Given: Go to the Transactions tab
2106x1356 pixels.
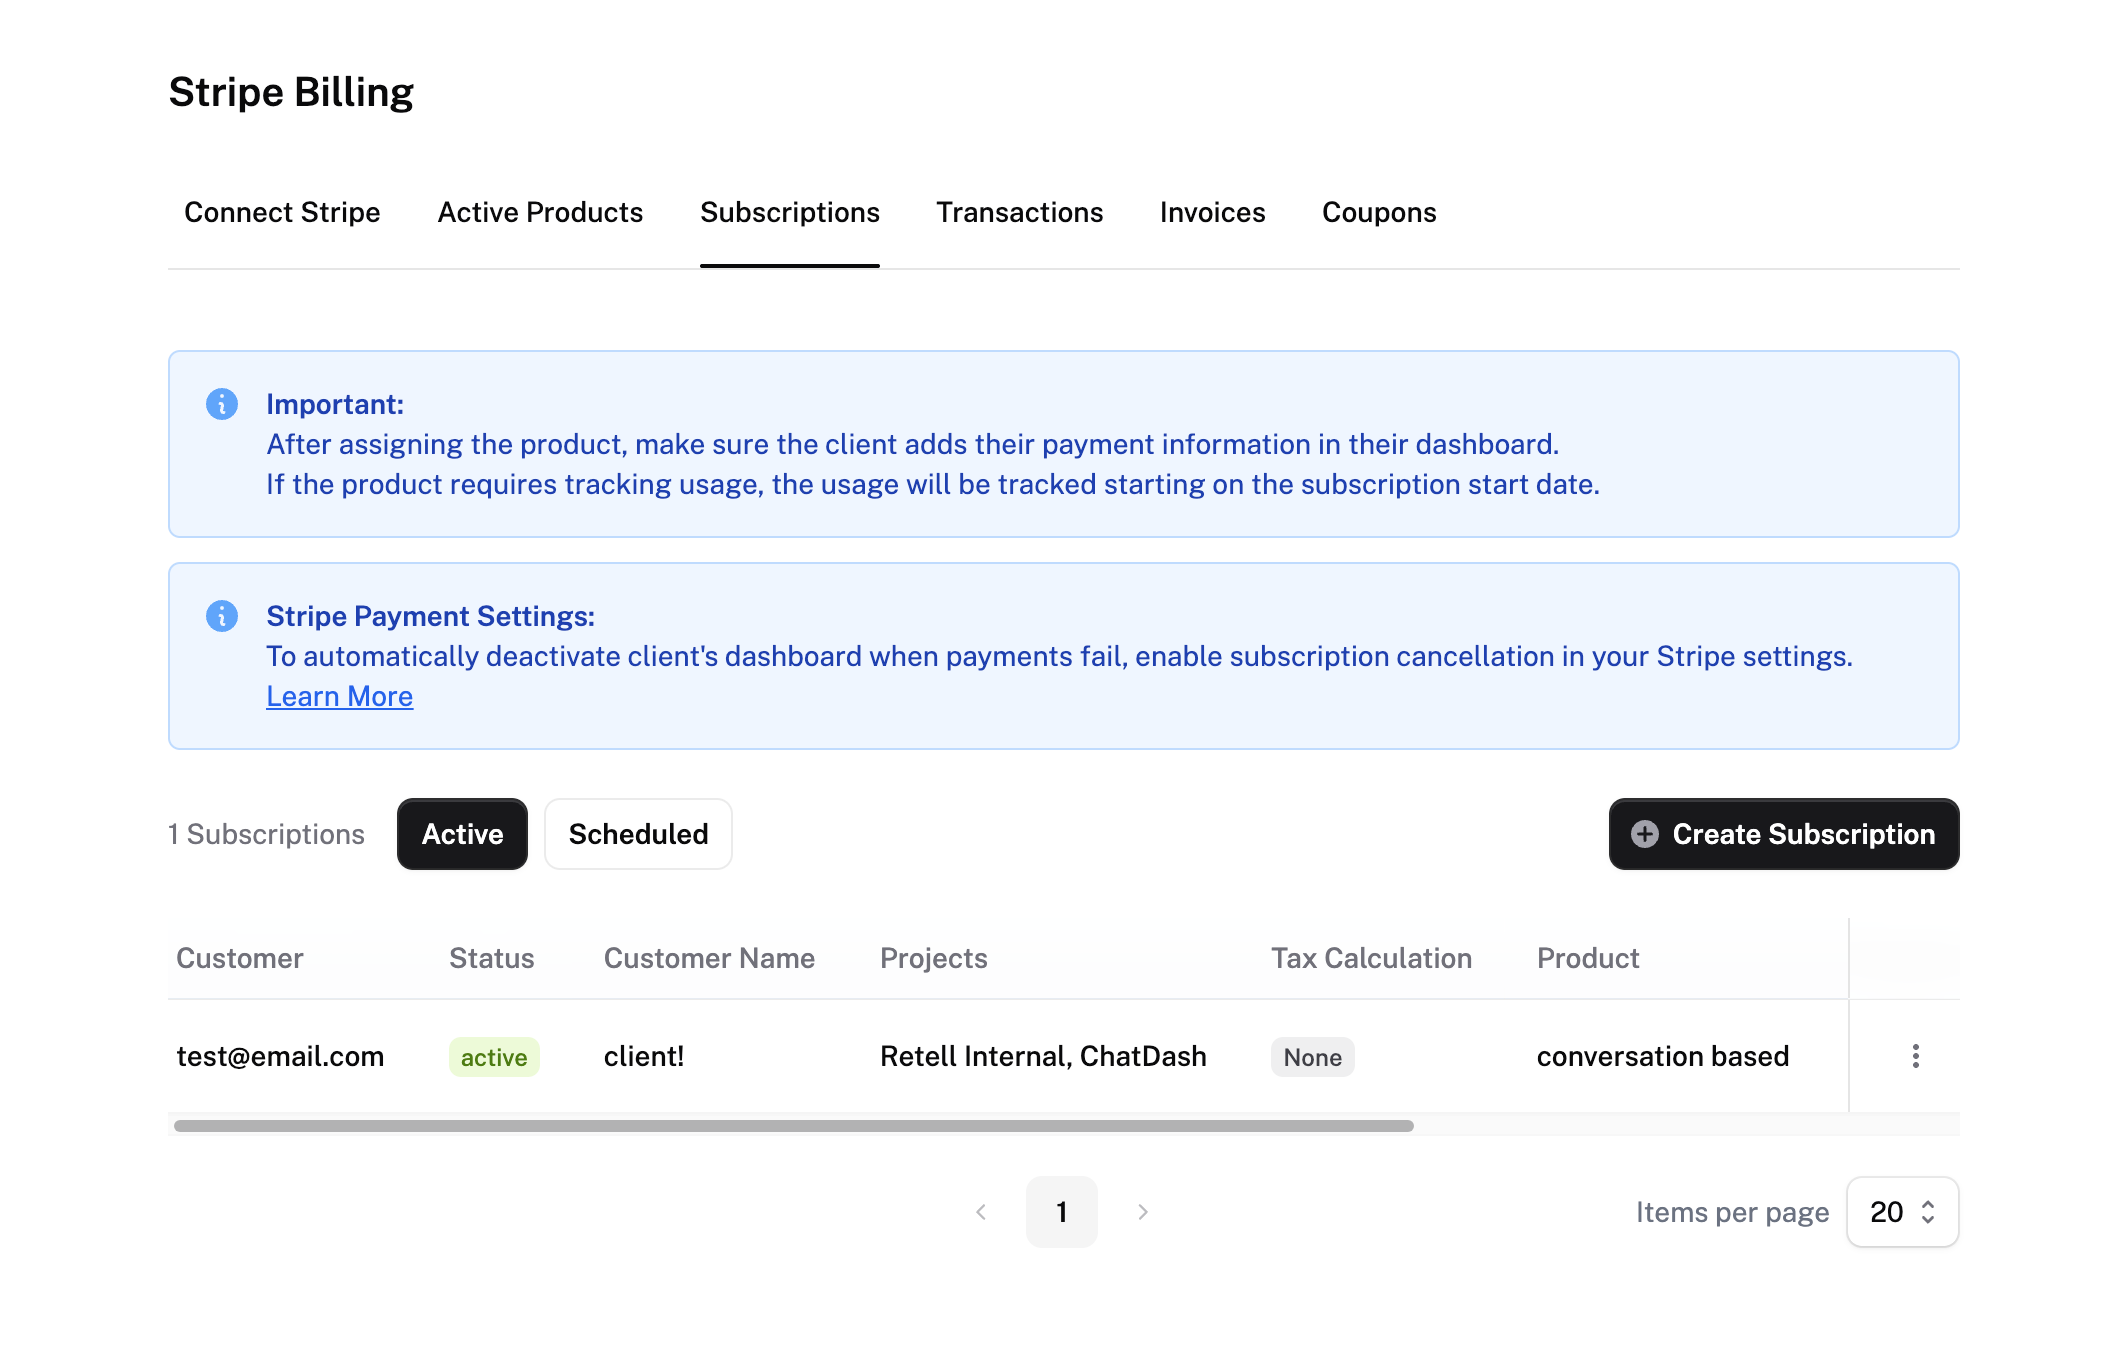Looking at the screenshot, I should [1019, 212].
